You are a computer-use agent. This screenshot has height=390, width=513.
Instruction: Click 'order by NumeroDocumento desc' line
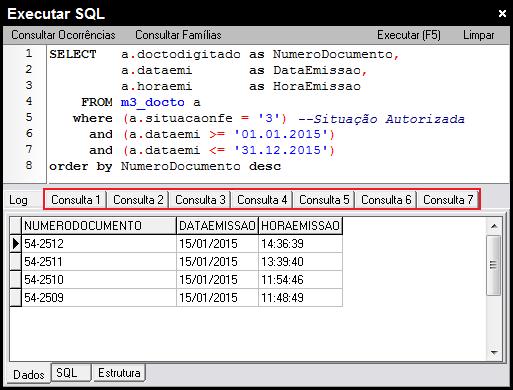pos(165,166)
